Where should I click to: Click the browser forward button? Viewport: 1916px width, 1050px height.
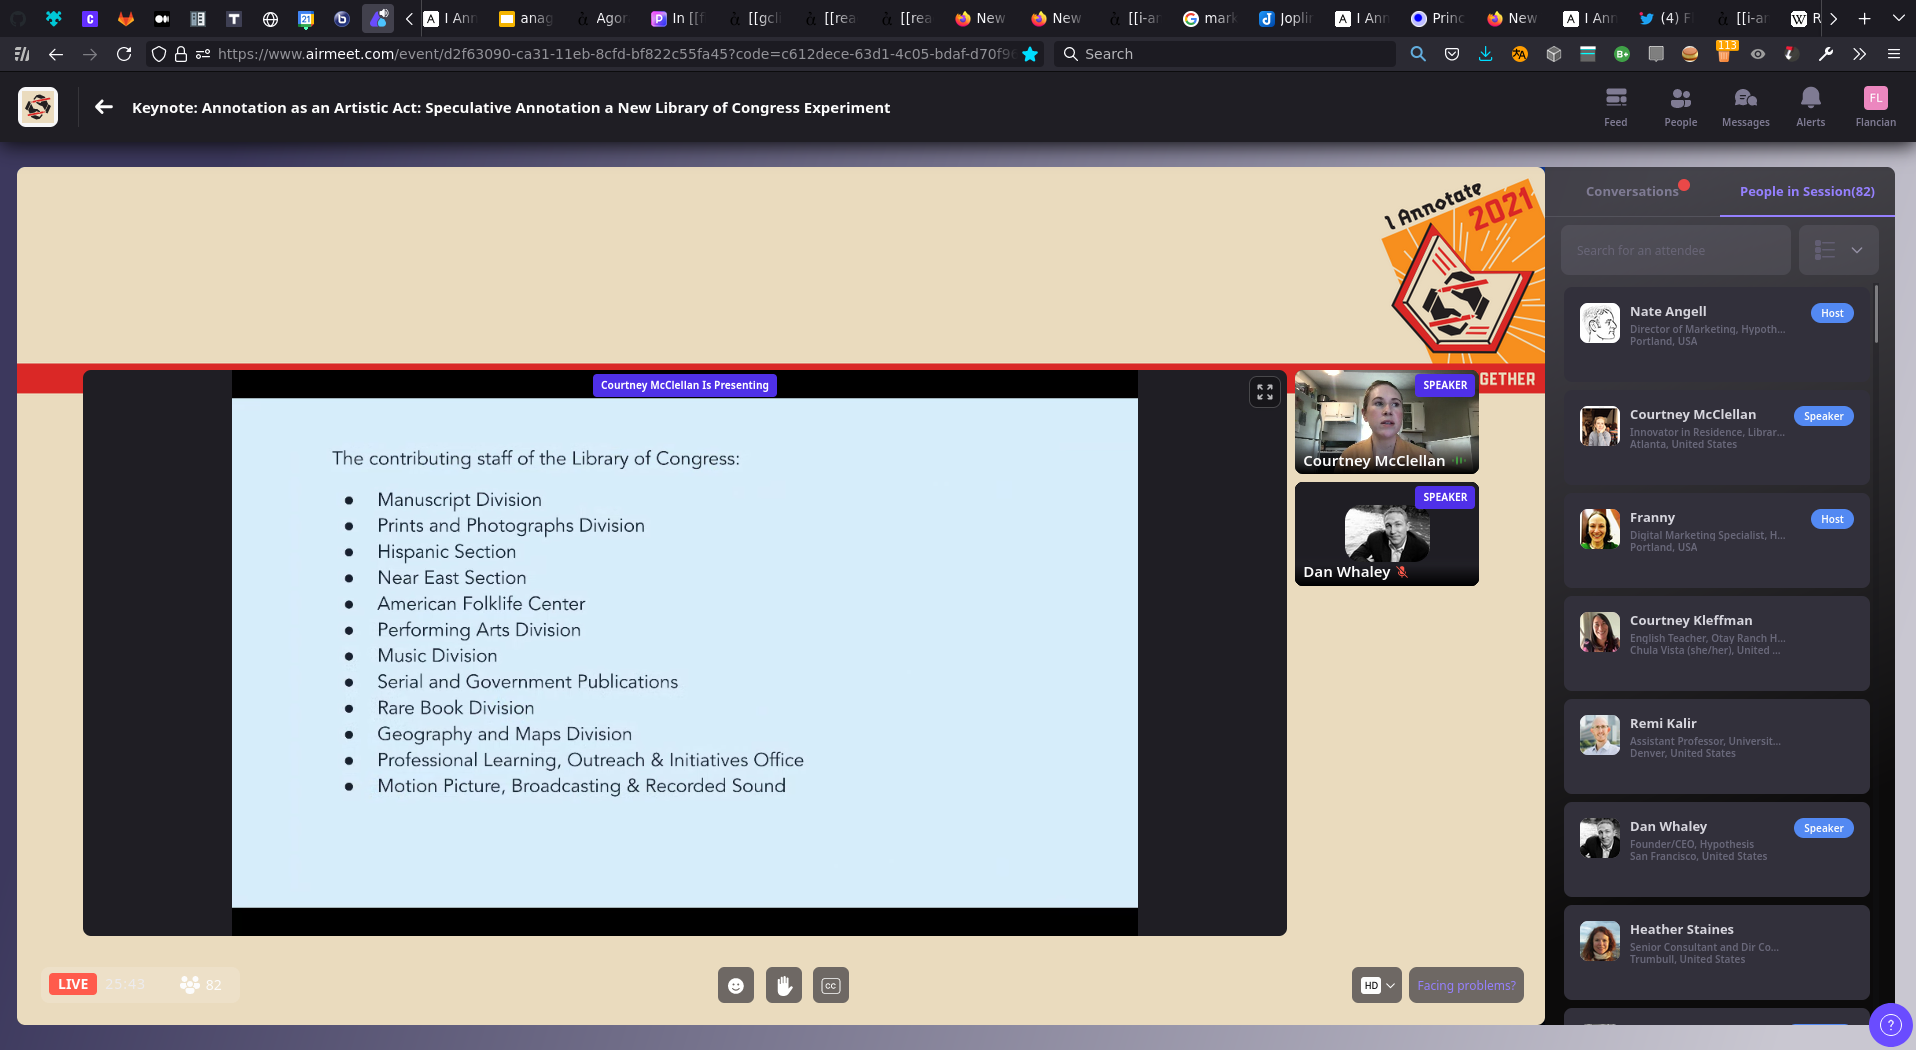point(90,54)
